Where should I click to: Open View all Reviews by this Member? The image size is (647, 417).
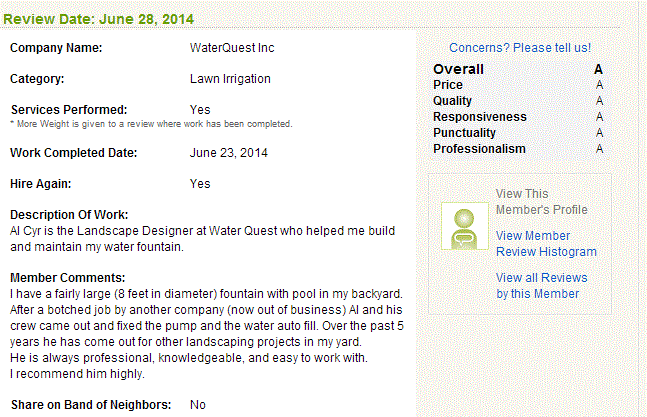click(x=541, y=286)
